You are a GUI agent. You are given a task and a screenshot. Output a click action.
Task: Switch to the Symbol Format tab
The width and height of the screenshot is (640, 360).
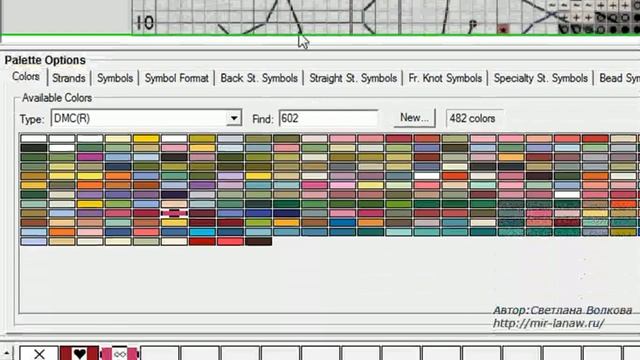click(x=176, y=78)
